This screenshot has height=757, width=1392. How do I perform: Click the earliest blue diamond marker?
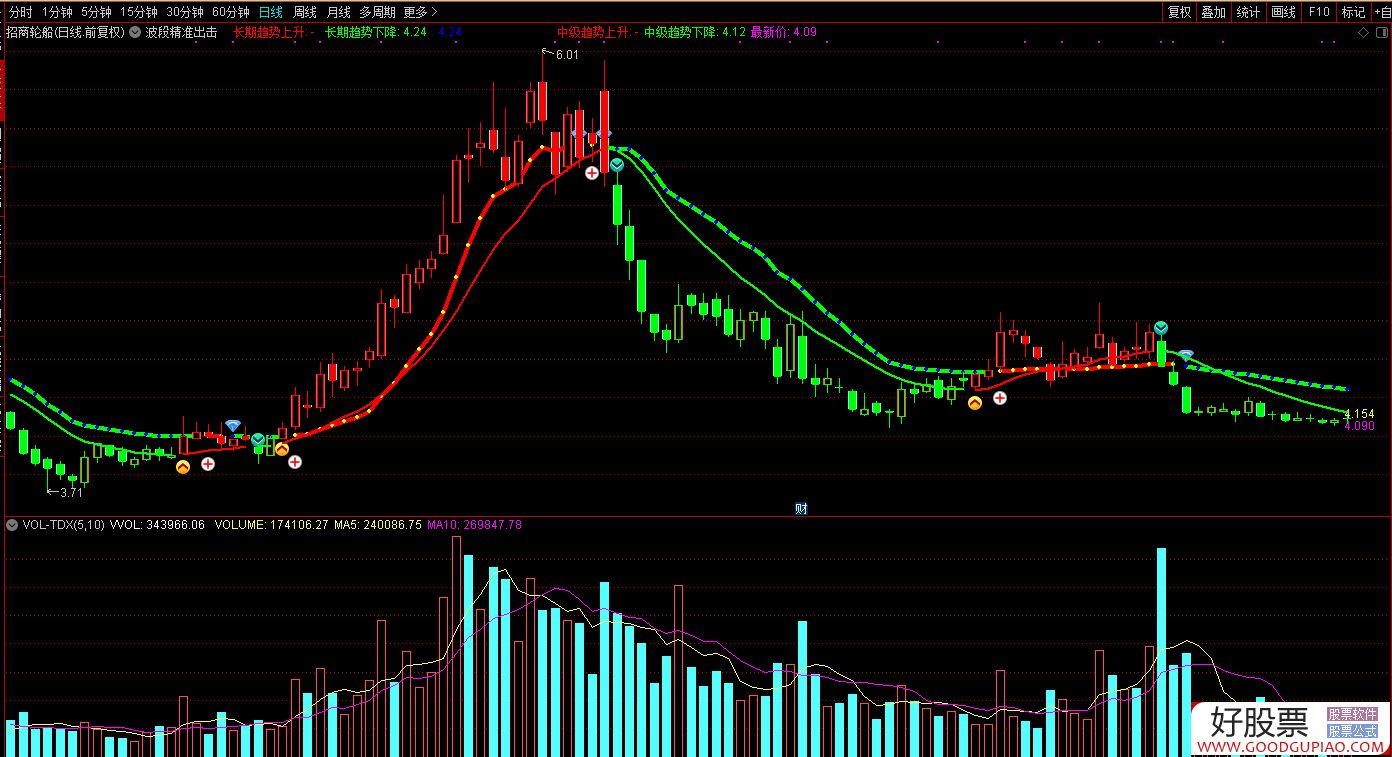click(233, 426)
